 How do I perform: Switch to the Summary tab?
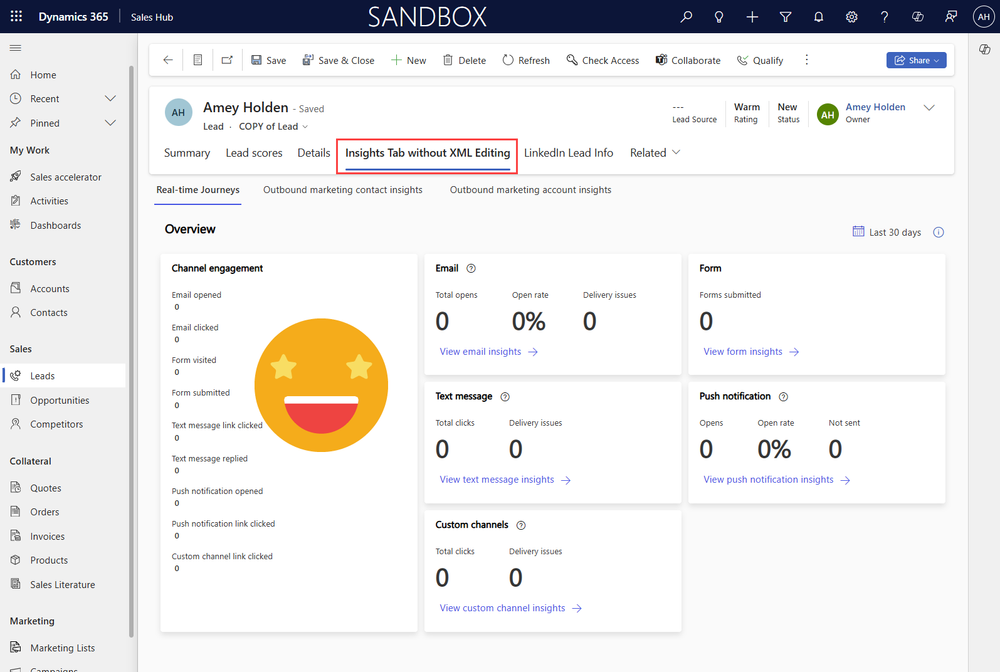(x=187, y=152)
